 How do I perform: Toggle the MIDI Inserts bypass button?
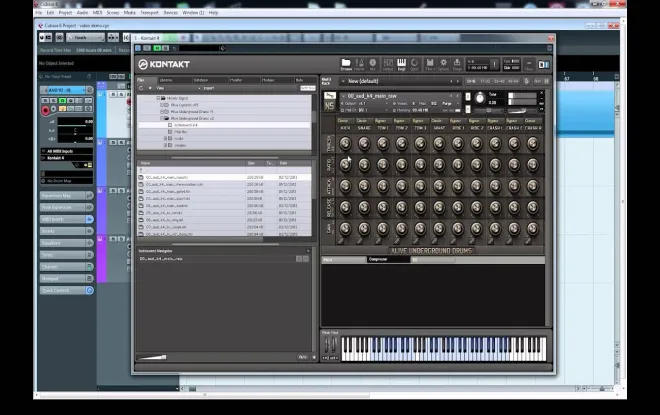coord(89,219)
